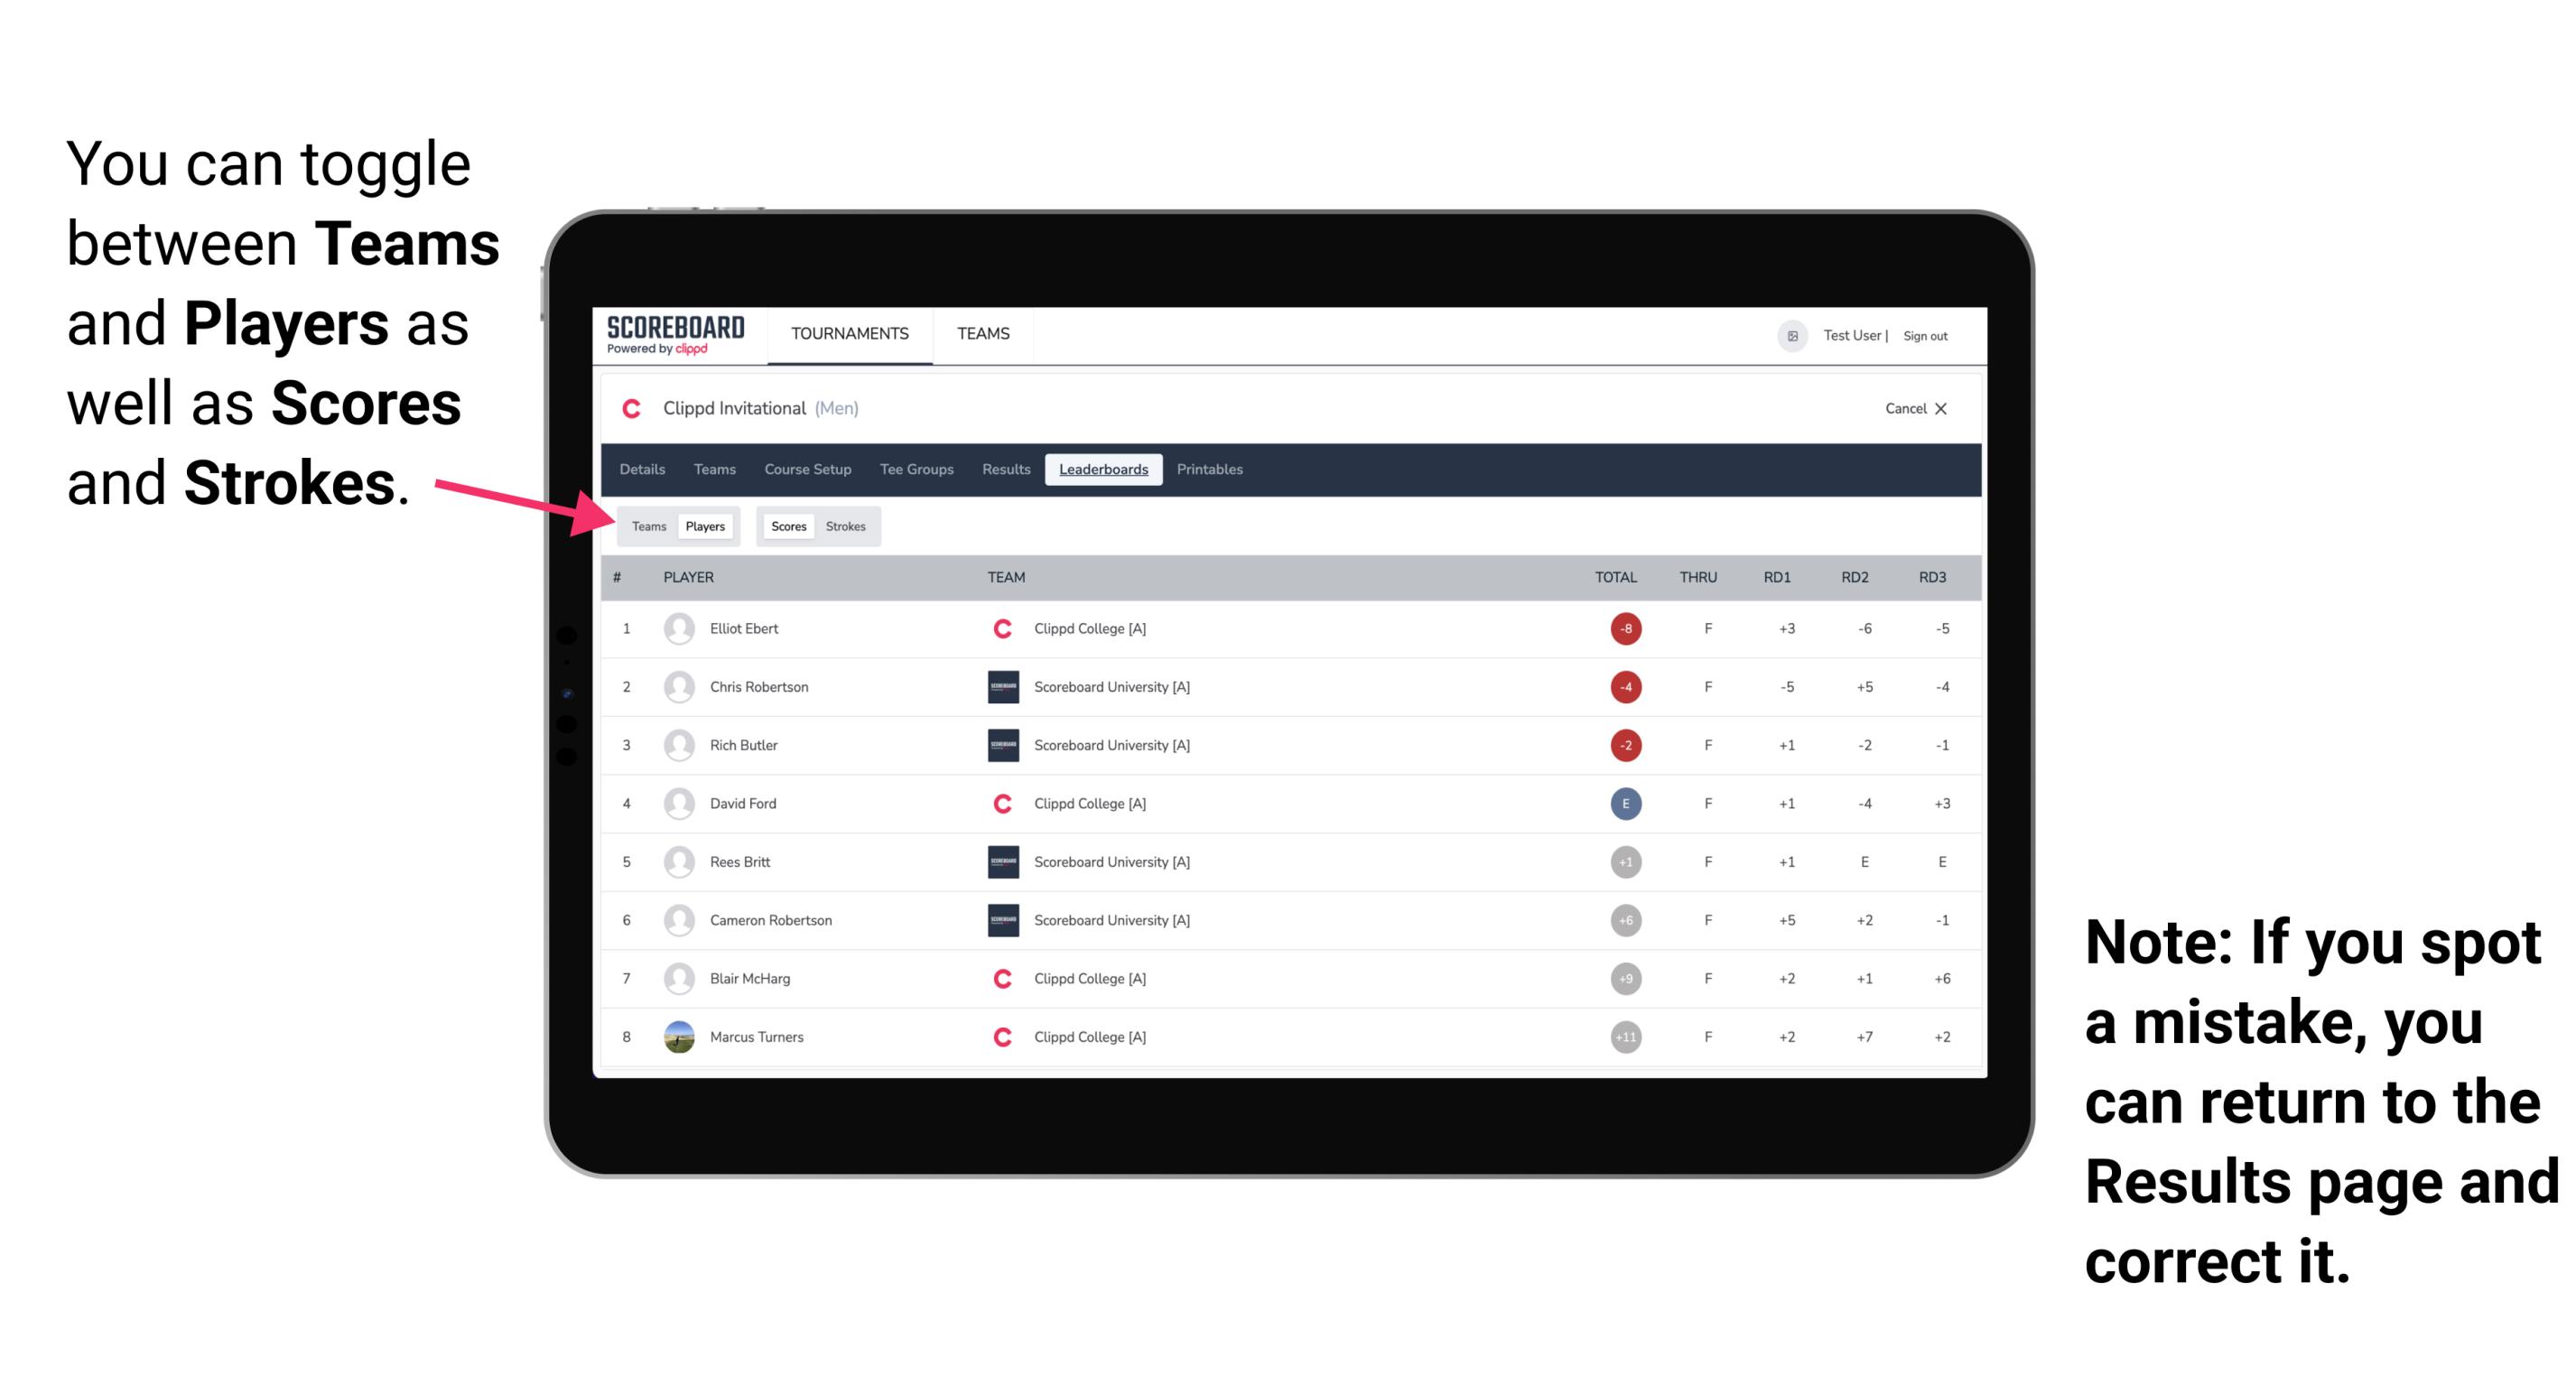This screenshot has height=1386, width=2576.
Task: Click the Details tab
Action: click(643, 470)
